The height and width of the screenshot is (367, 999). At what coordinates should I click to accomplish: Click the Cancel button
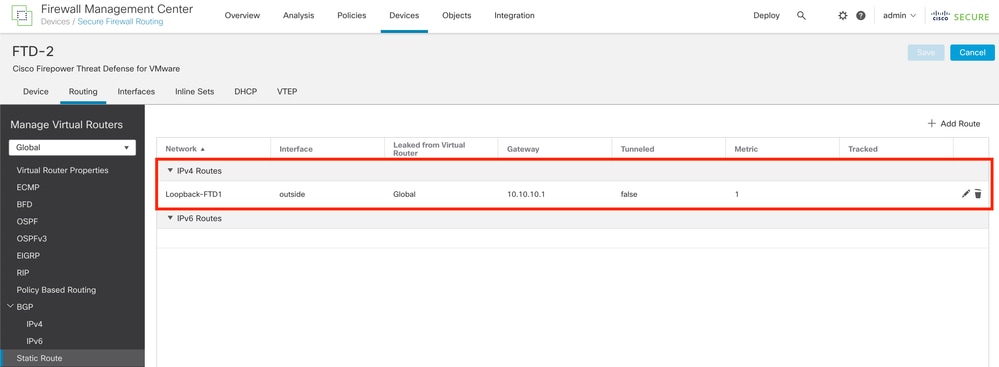[x=972, y=52]
